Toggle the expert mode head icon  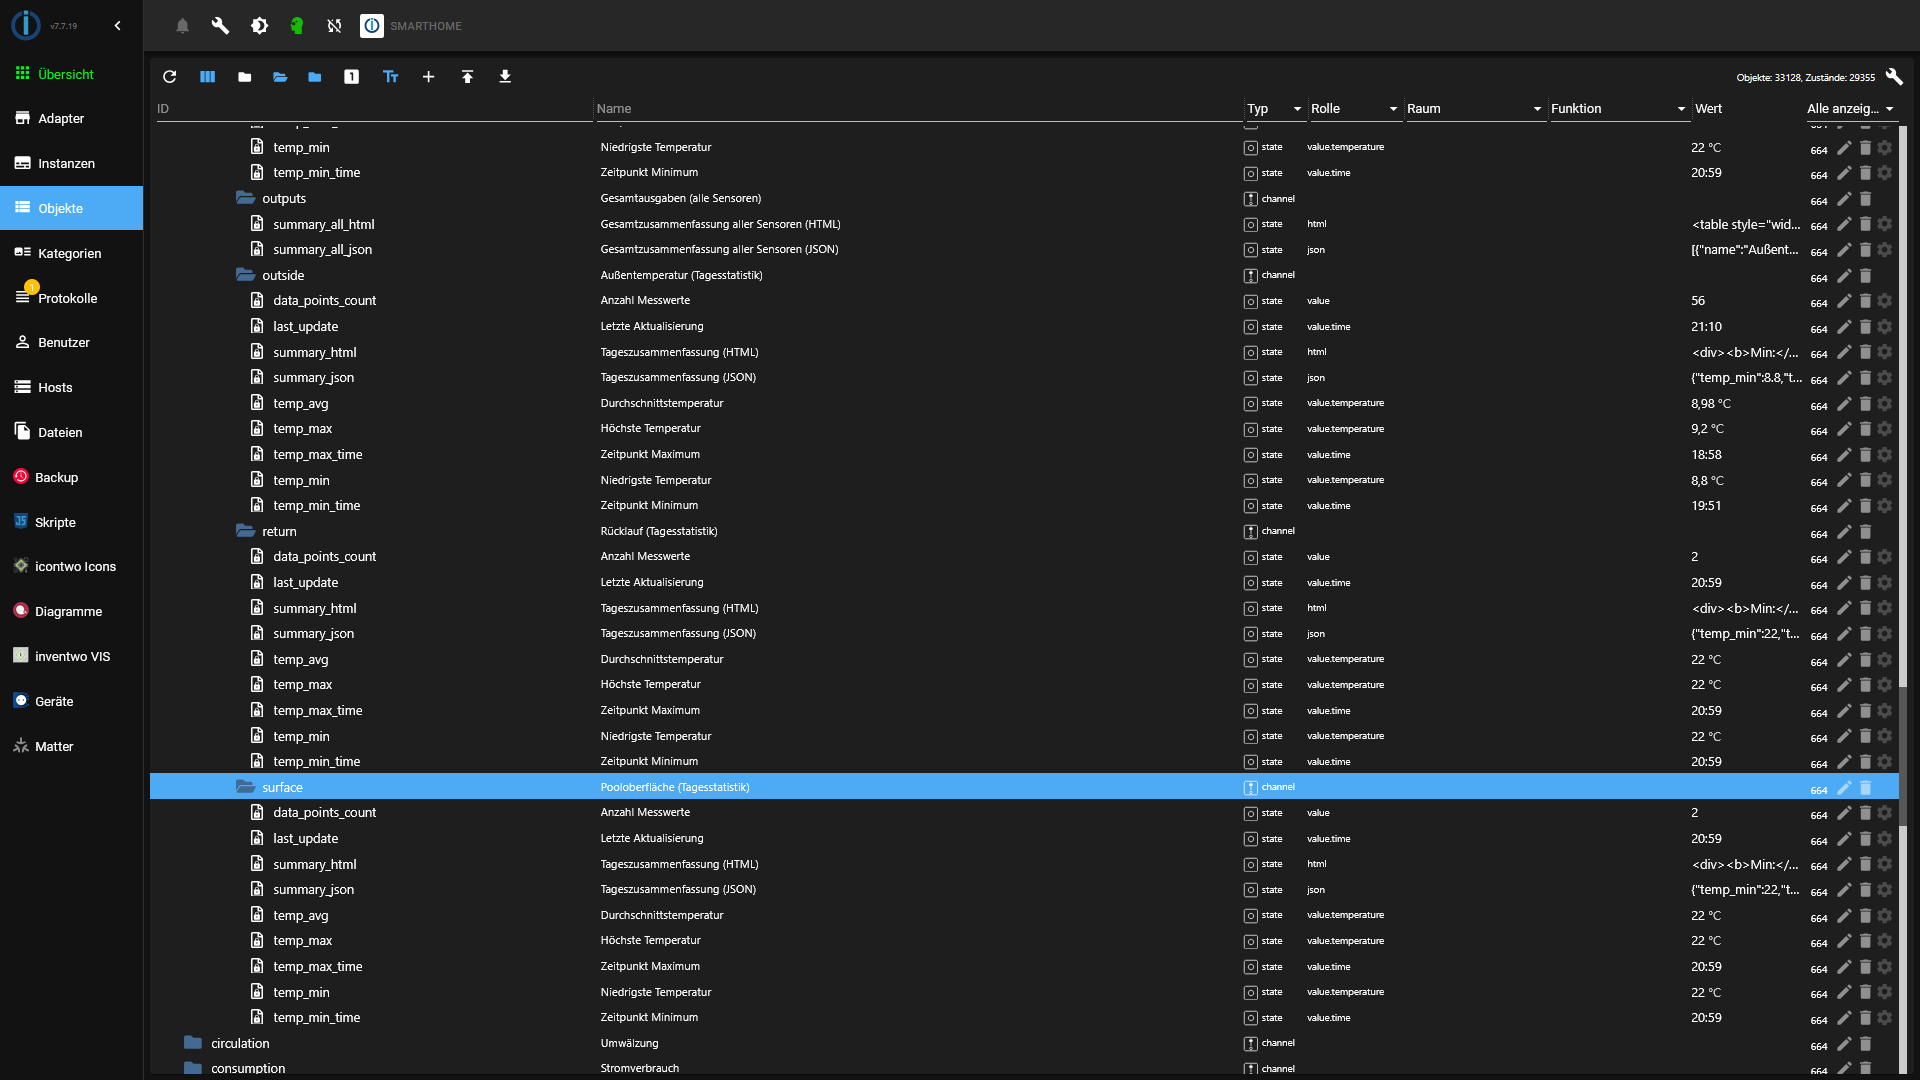(x=297, y=26)
